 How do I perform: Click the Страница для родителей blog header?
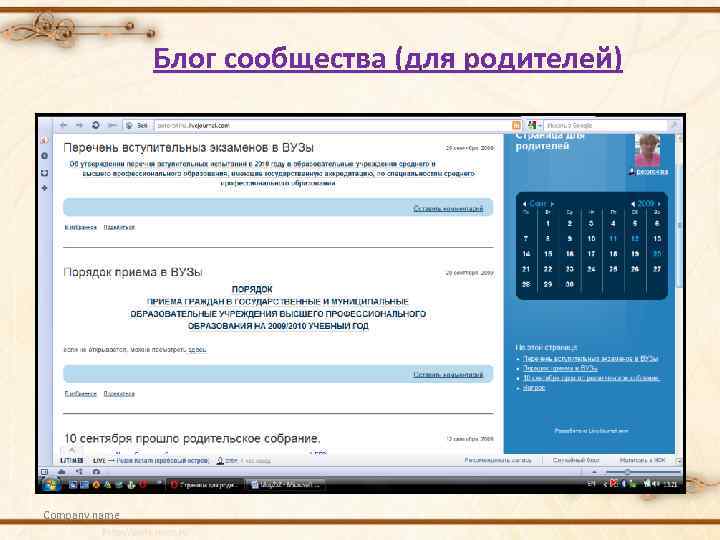pyautogui.click(x=549, y=141)
